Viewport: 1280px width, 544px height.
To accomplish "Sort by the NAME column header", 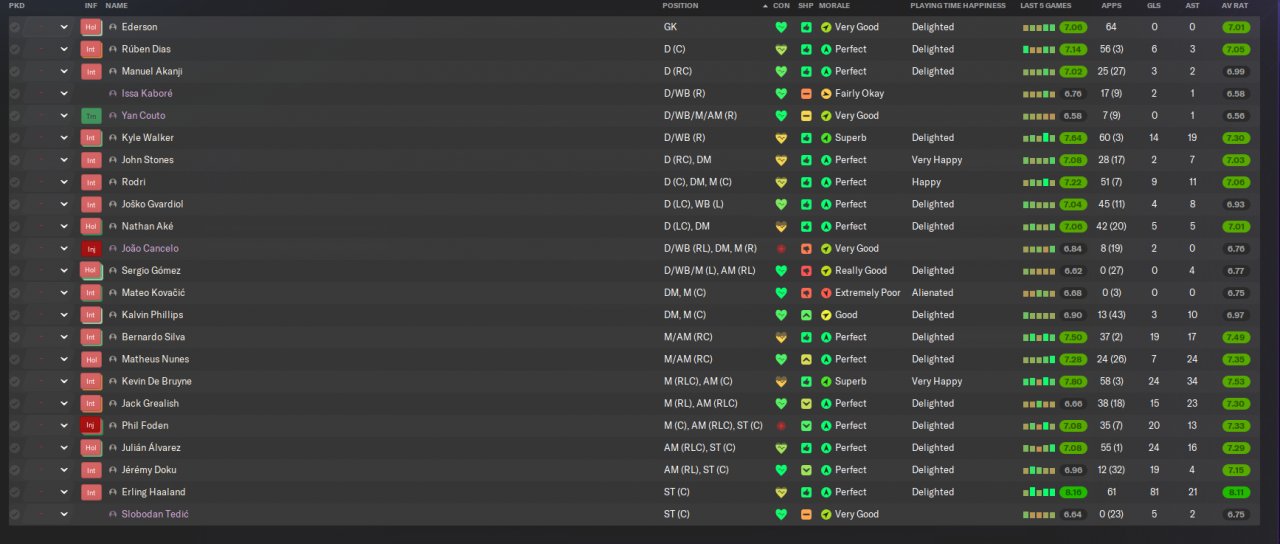I will (116, 6).
